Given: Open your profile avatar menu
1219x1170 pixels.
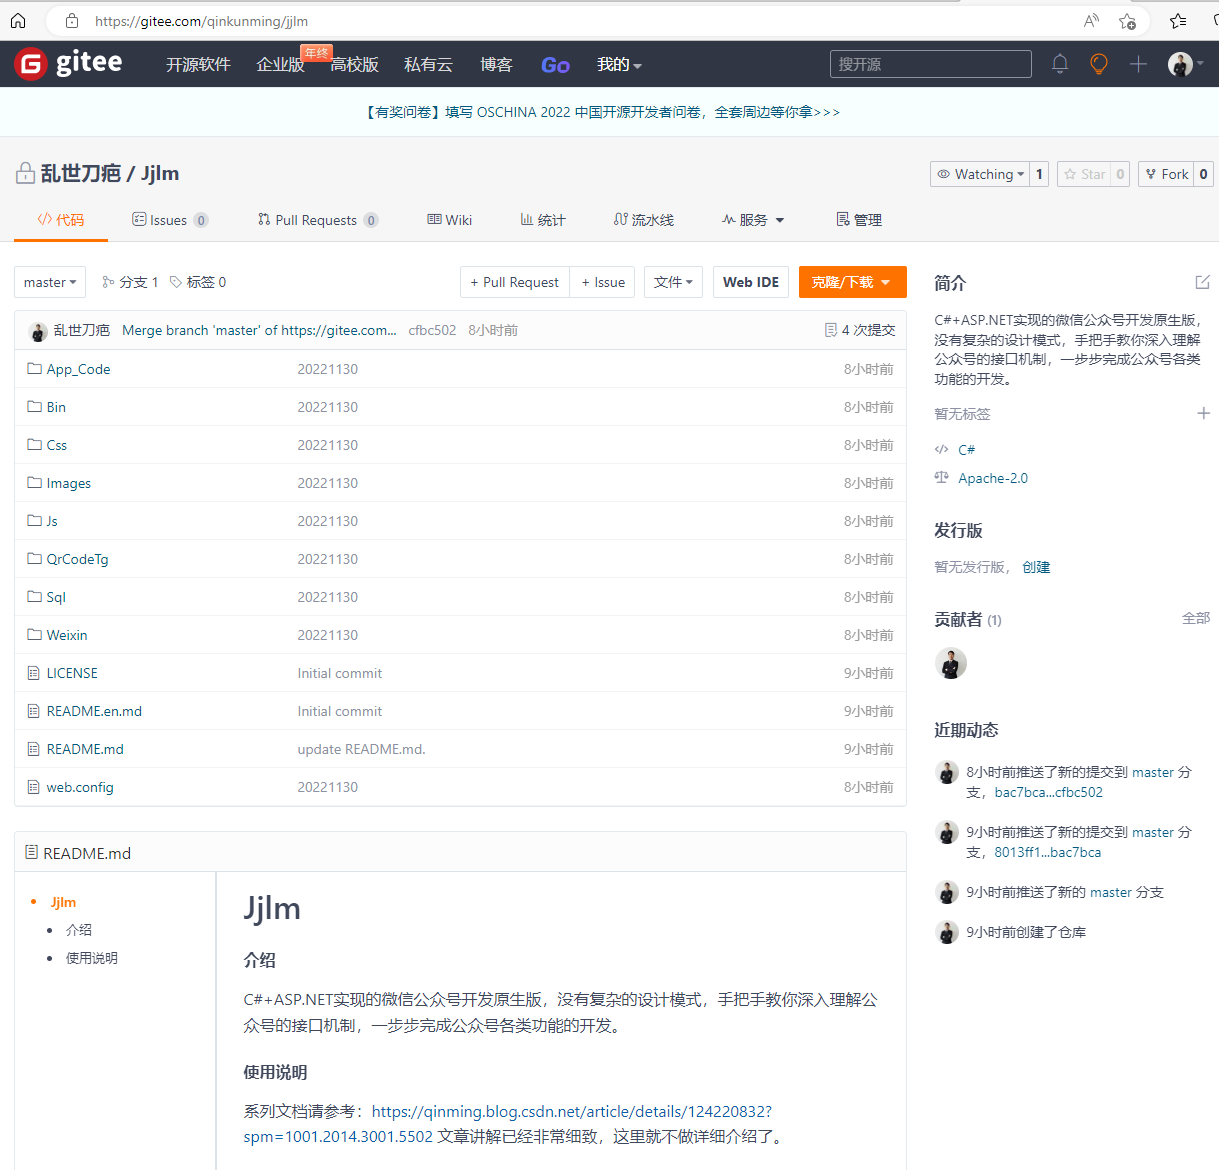Looking at the screenshot, I should coord(1180,64).
